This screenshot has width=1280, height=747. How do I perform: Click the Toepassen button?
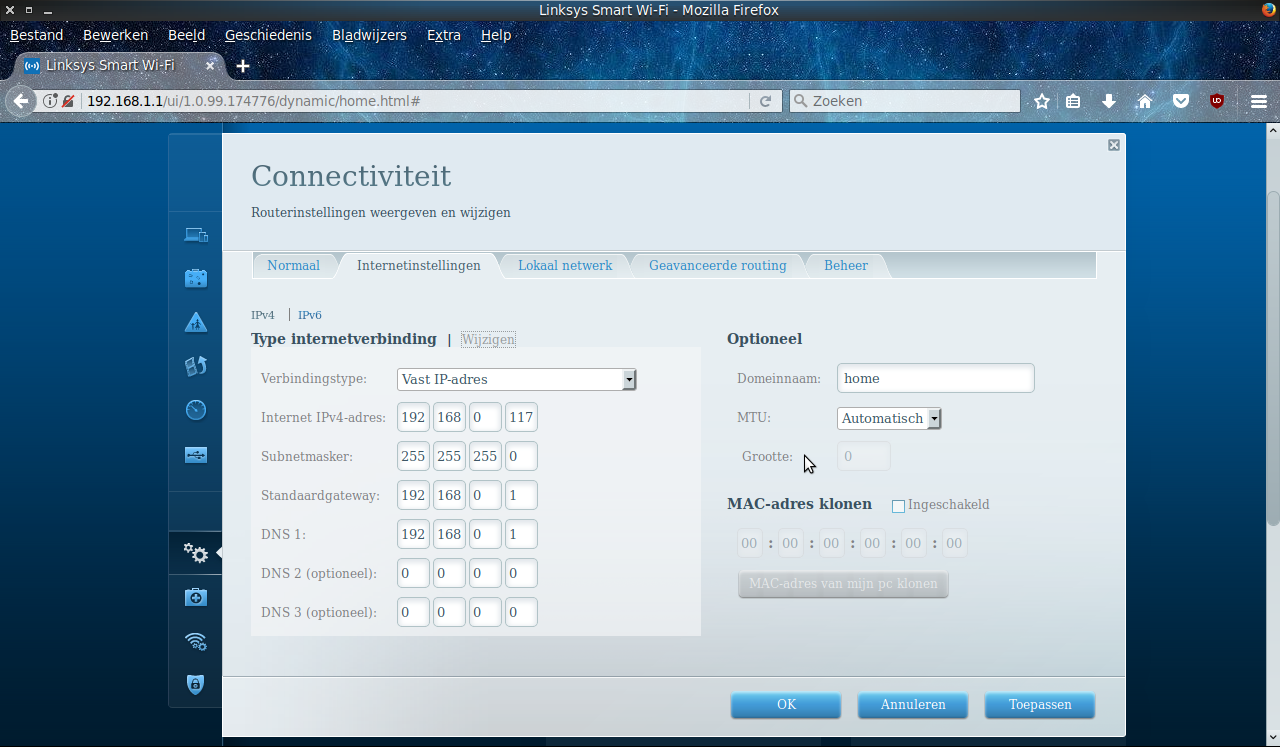[x=1040, y=705]
